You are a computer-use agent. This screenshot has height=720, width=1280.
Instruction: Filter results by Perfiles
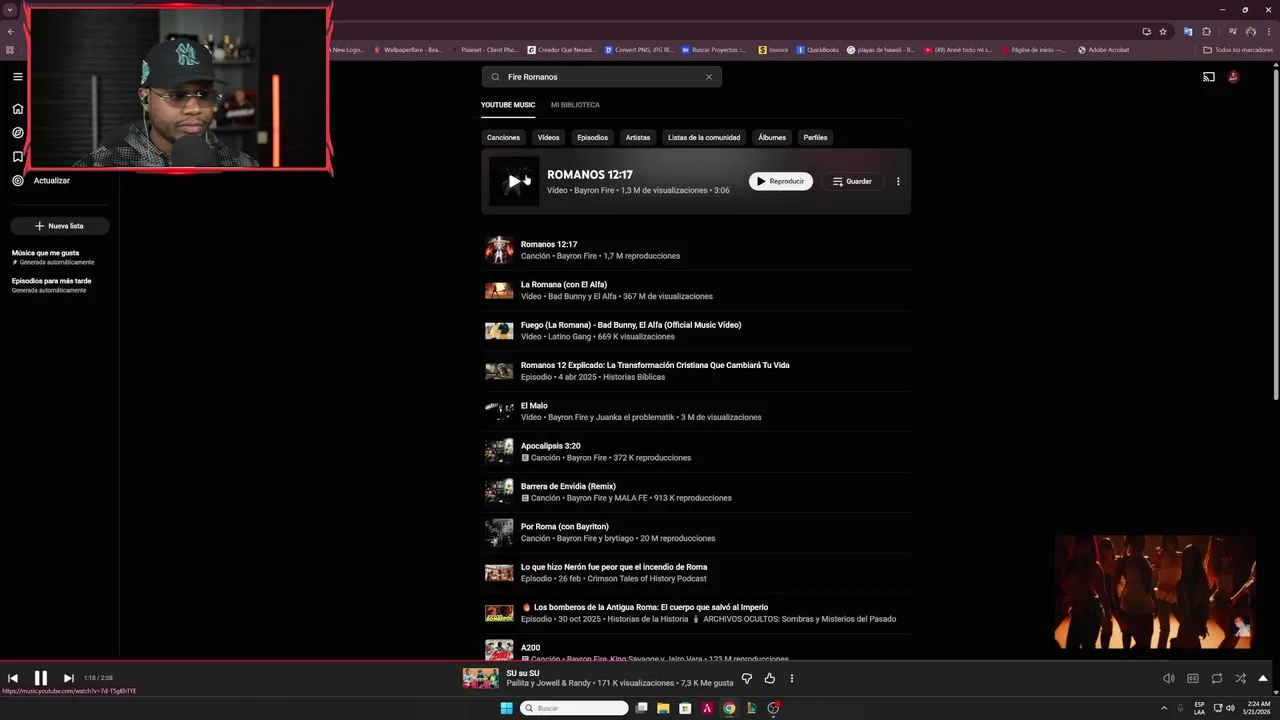pyautogui.click(x=815, y=137)
